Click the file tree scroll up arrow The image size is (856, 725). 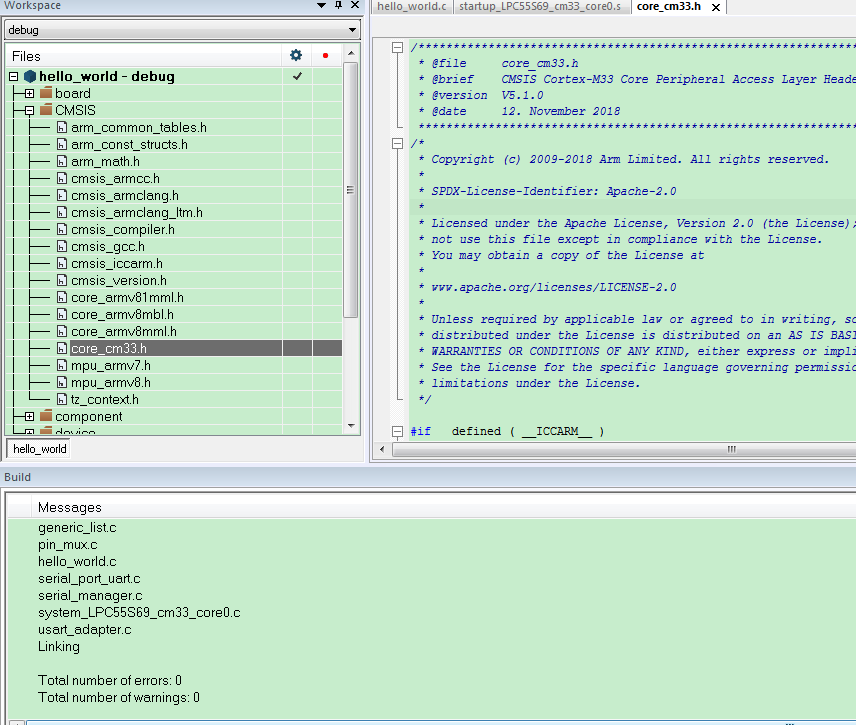point(351,53)
